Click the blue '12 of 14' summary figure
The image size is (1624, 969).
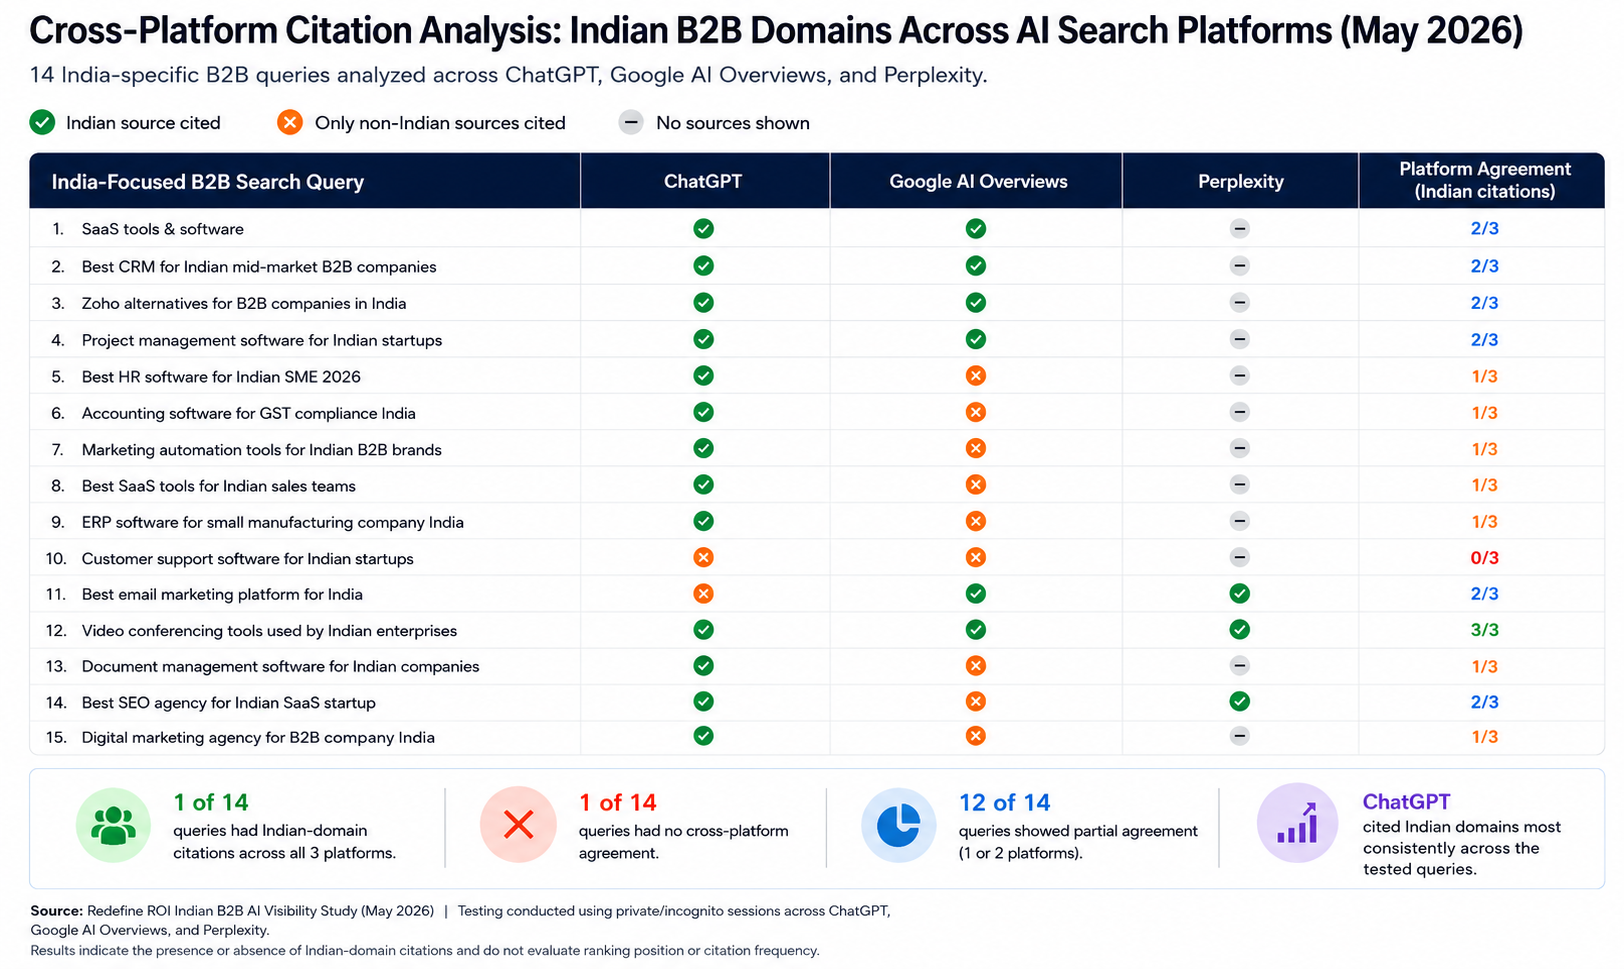[x=1005, y=802]
